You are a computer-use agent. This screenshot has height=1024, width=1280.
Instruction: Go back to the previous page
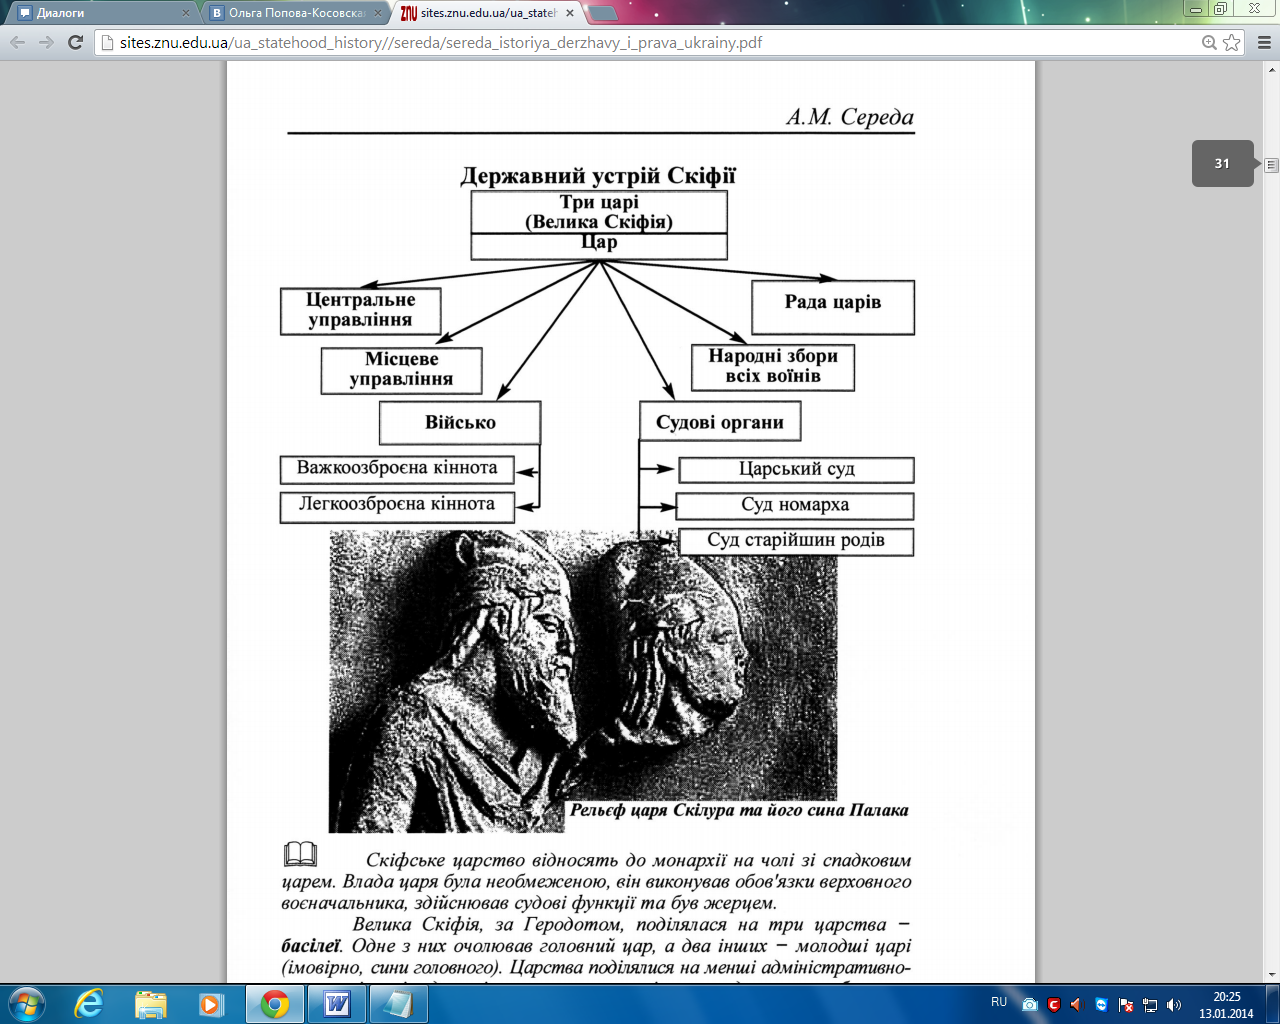pyautogui.click(x=17, y=43)
